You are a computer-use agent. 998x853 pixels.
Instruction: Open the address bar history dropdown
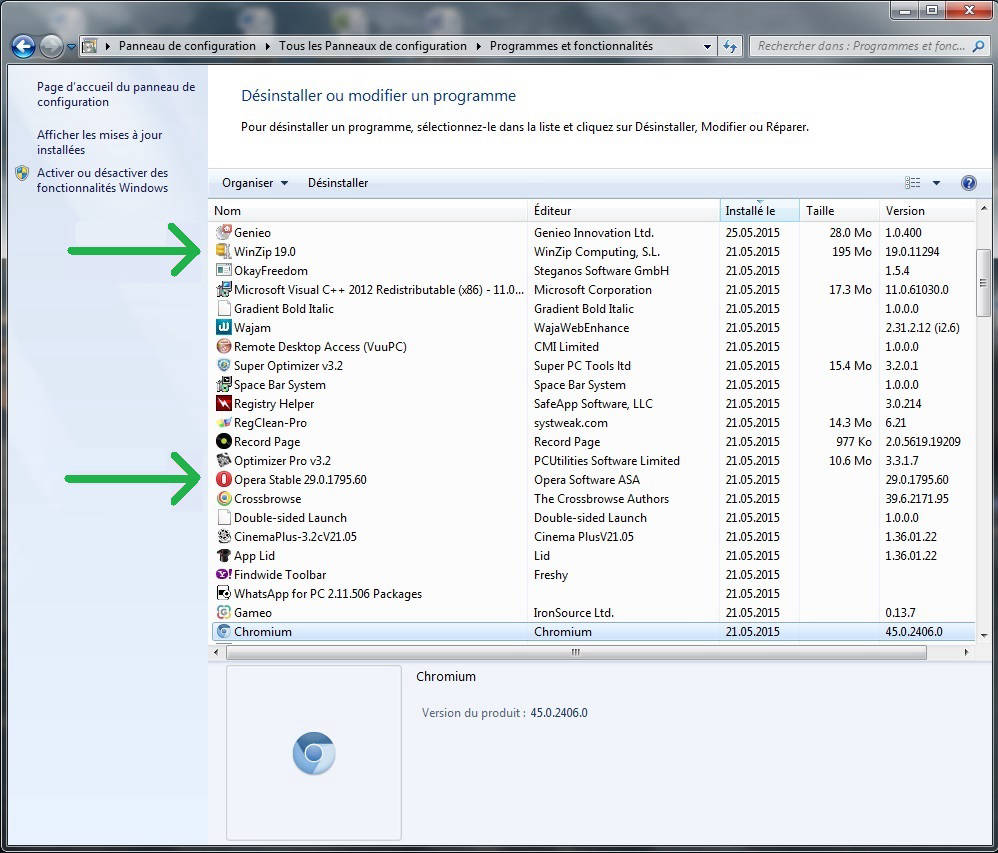point(707,46)
